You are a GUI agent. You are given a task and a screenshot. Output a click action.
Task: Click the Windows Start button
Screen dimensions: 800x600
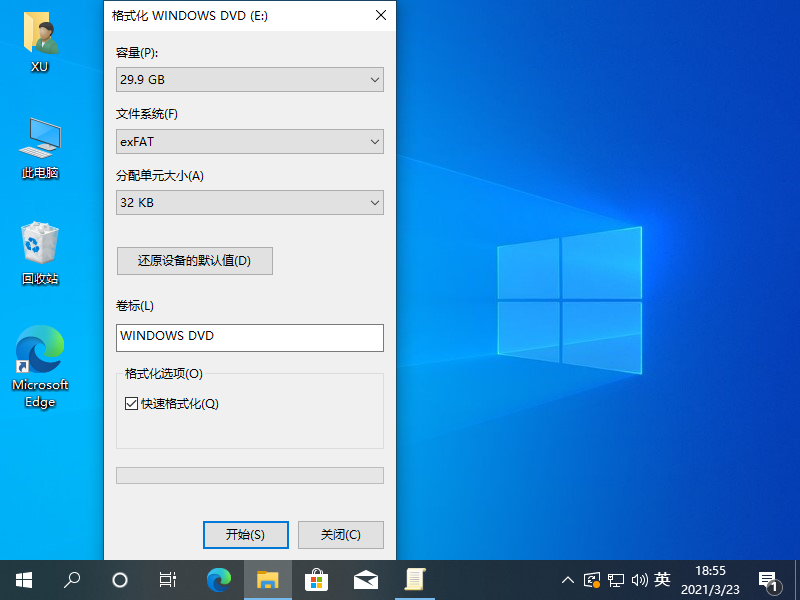pyautogui.click(x=23, y=579)
